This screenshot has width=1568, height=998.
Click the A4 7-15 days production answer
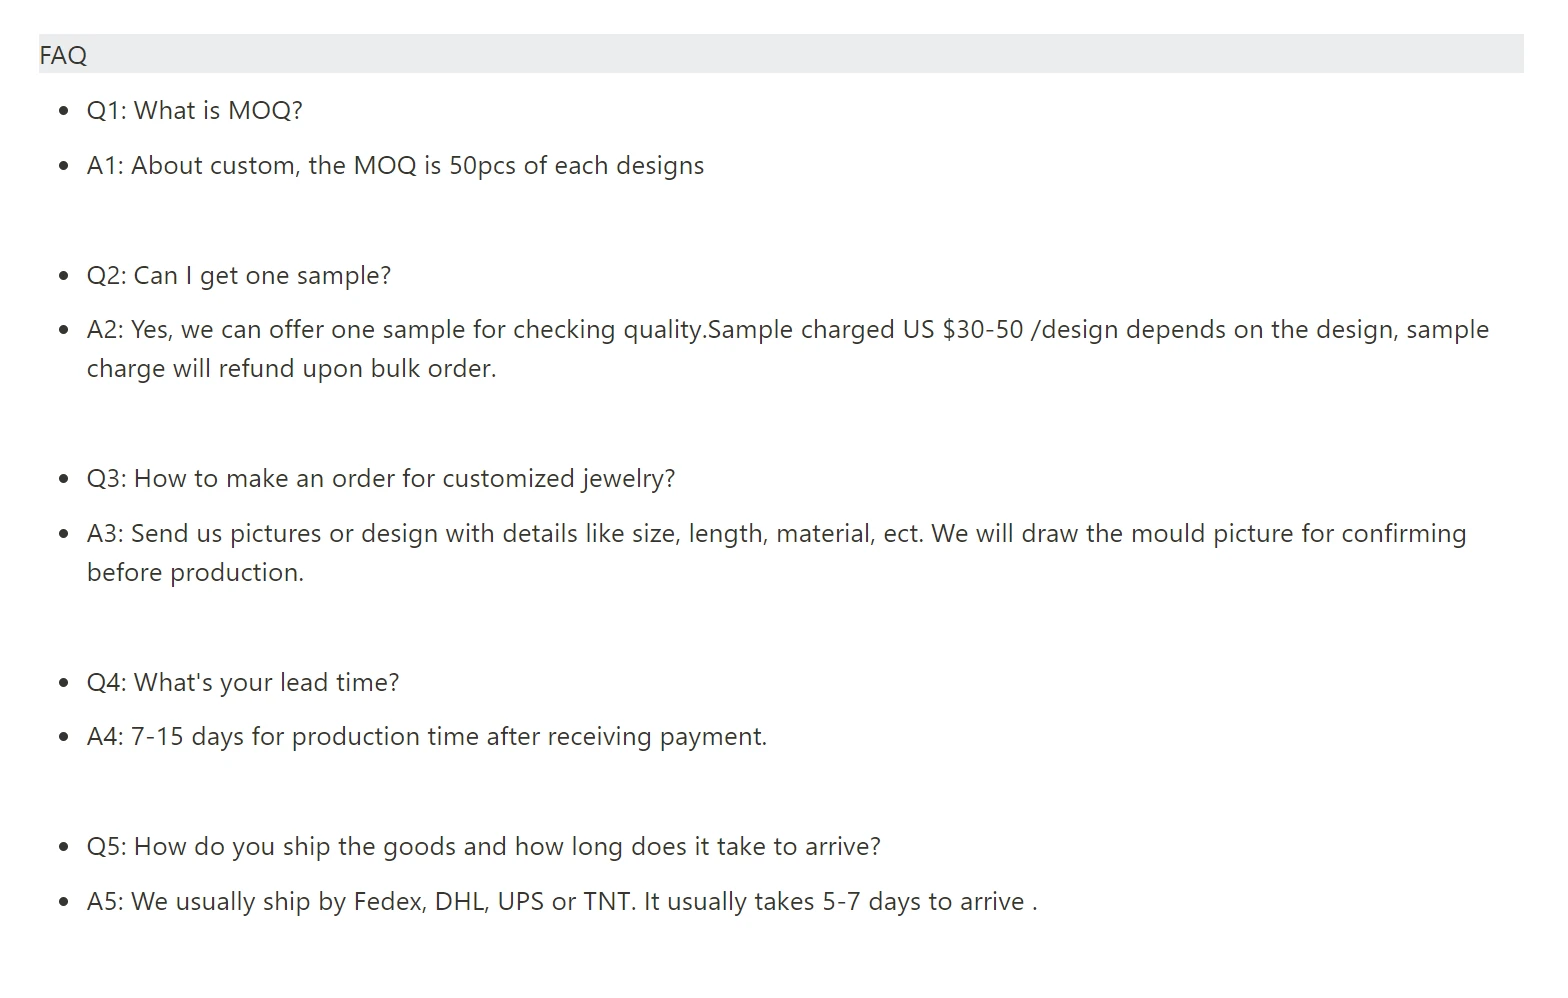coord(426,736)
